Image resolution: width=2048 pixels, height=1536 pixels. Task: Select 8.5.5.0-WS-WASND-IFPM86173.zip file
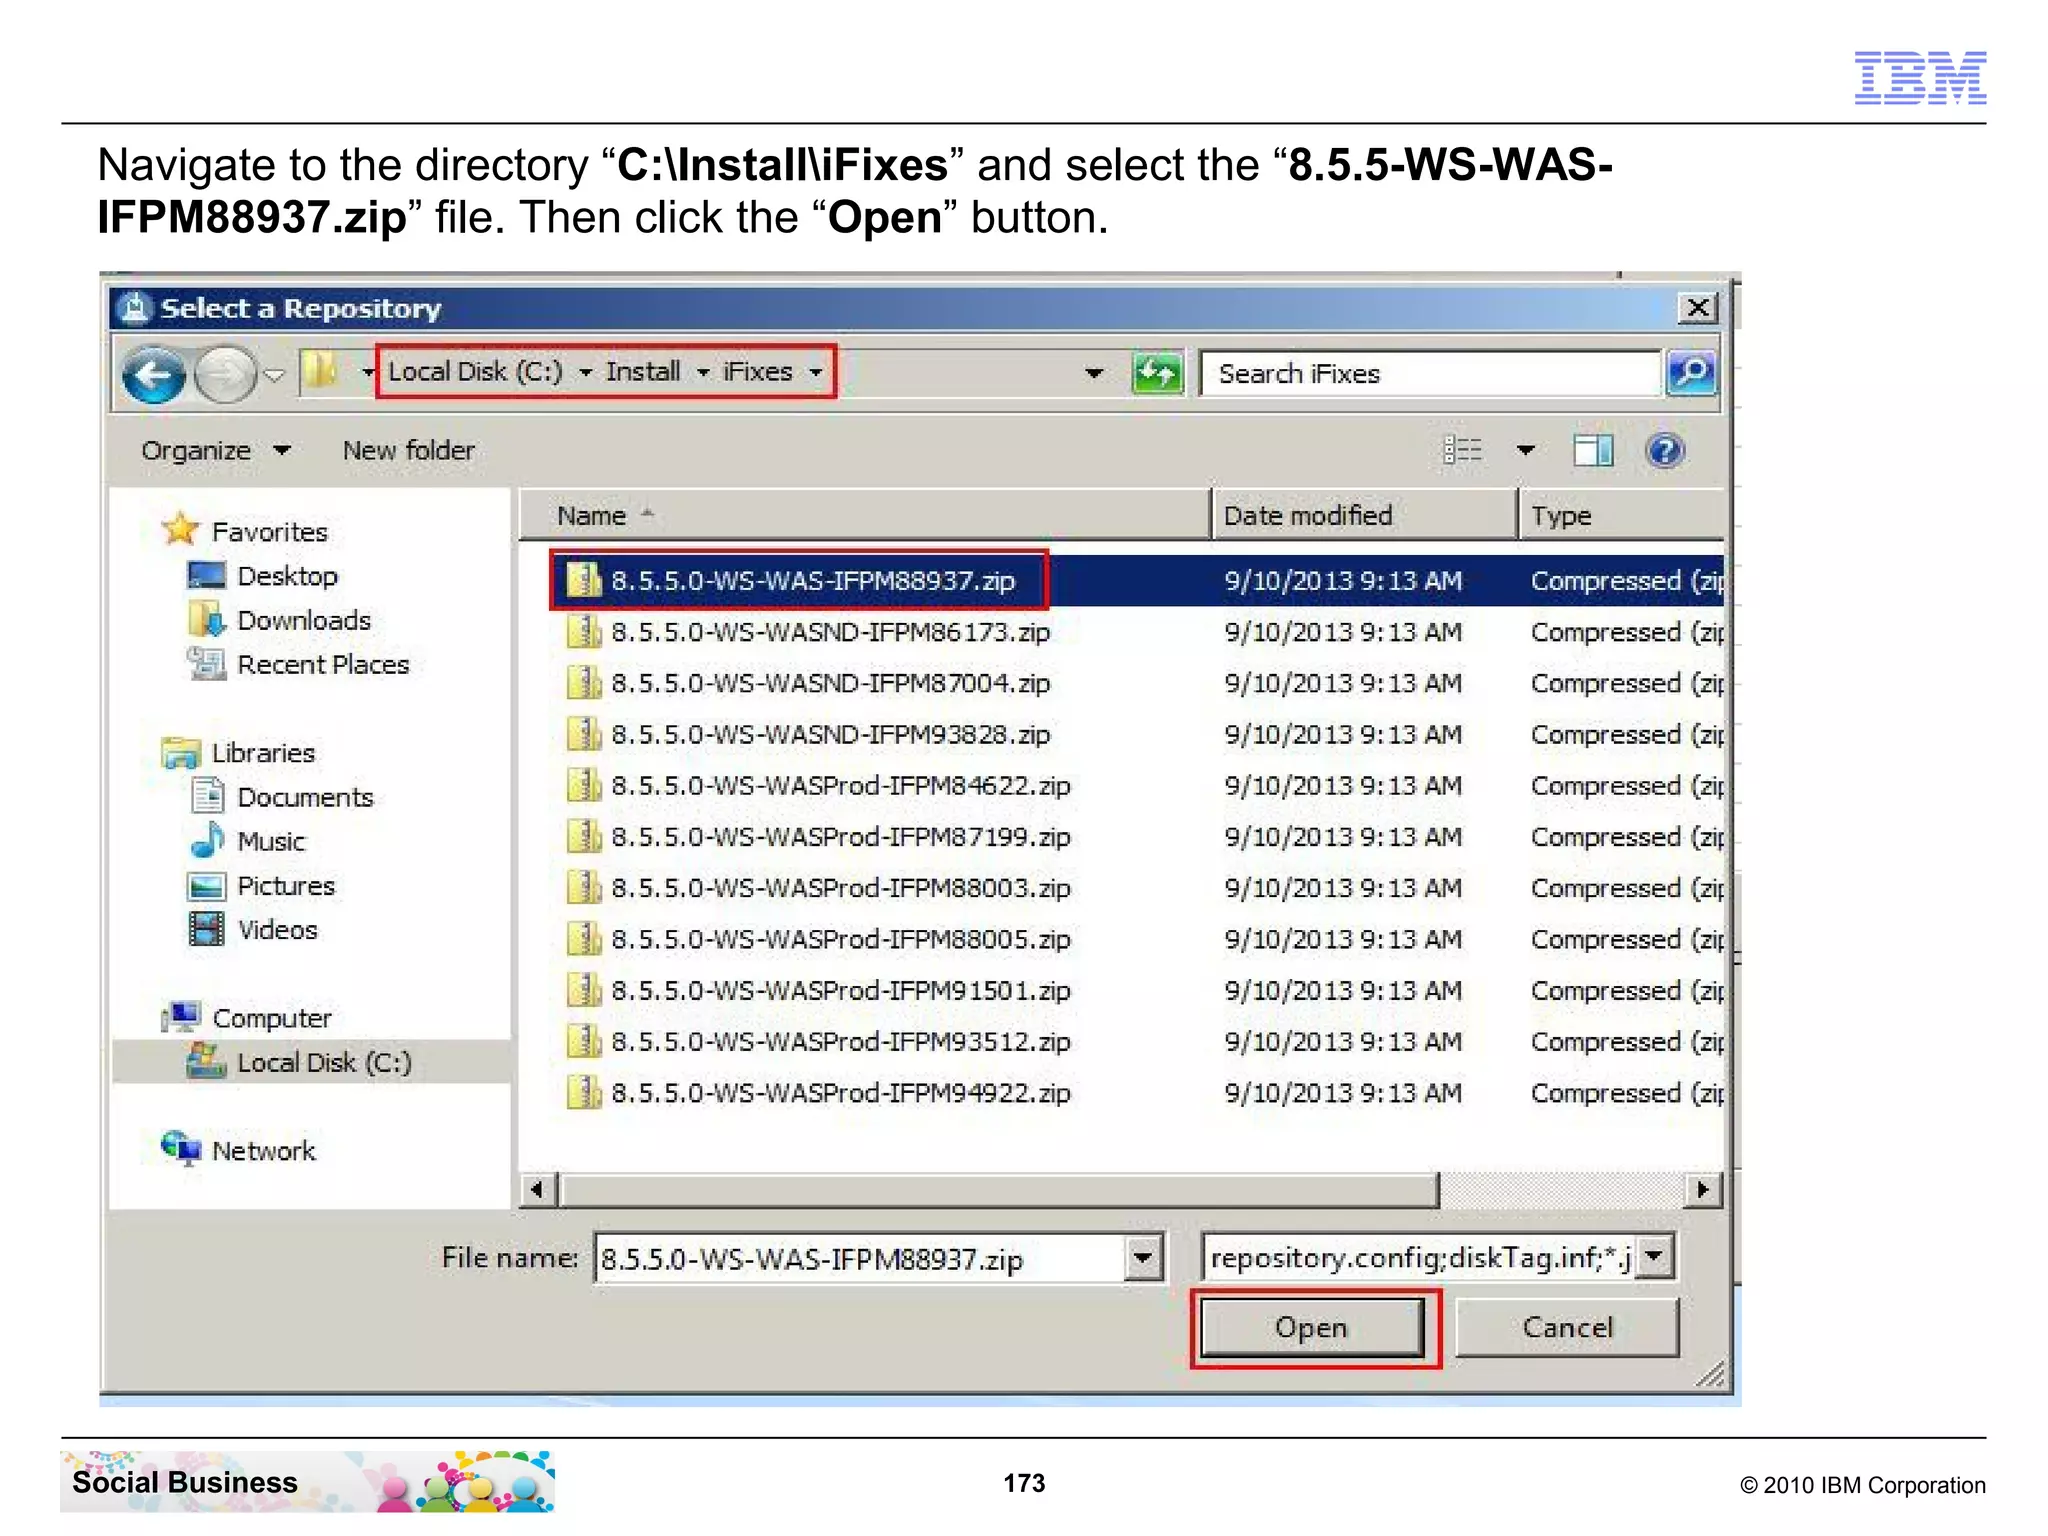tap(831, 632)
